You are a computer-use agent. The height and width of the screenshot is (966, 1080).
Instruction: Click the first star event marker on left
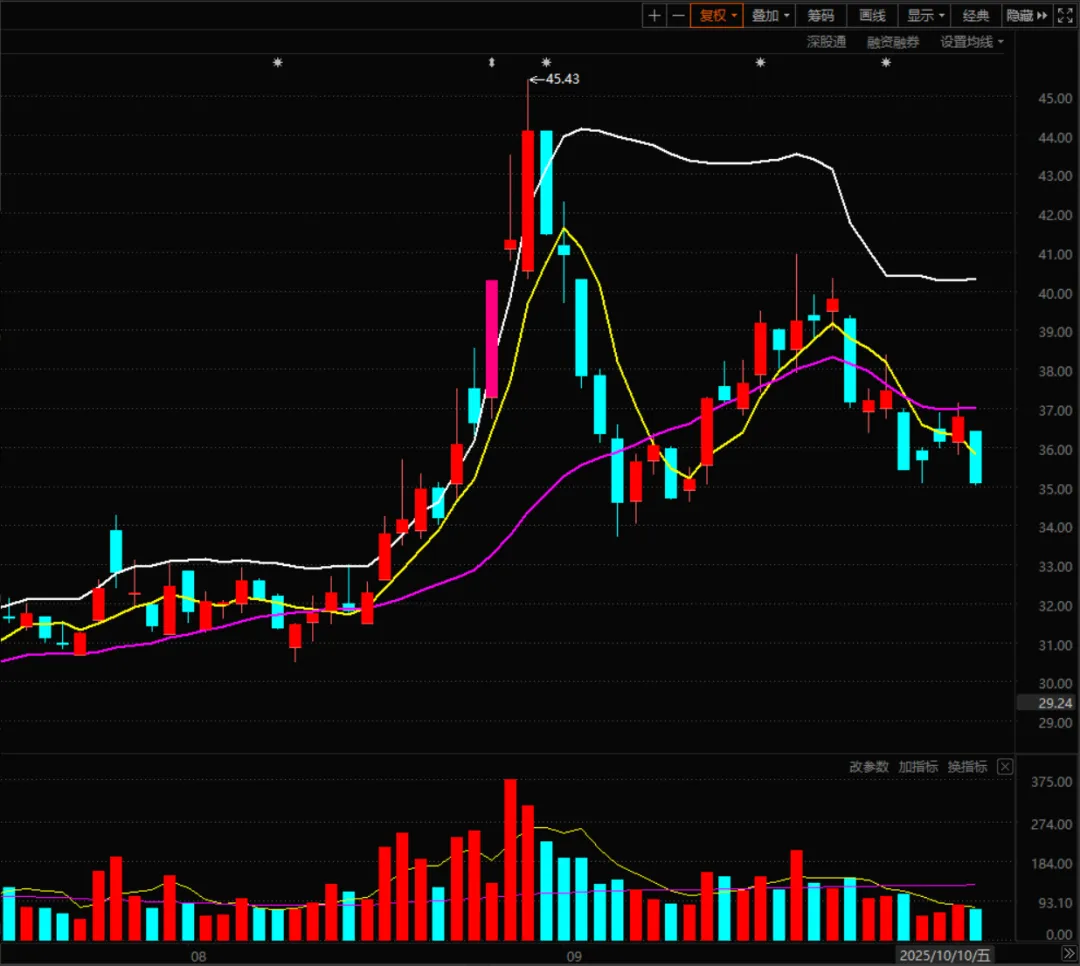coord(278,63)
